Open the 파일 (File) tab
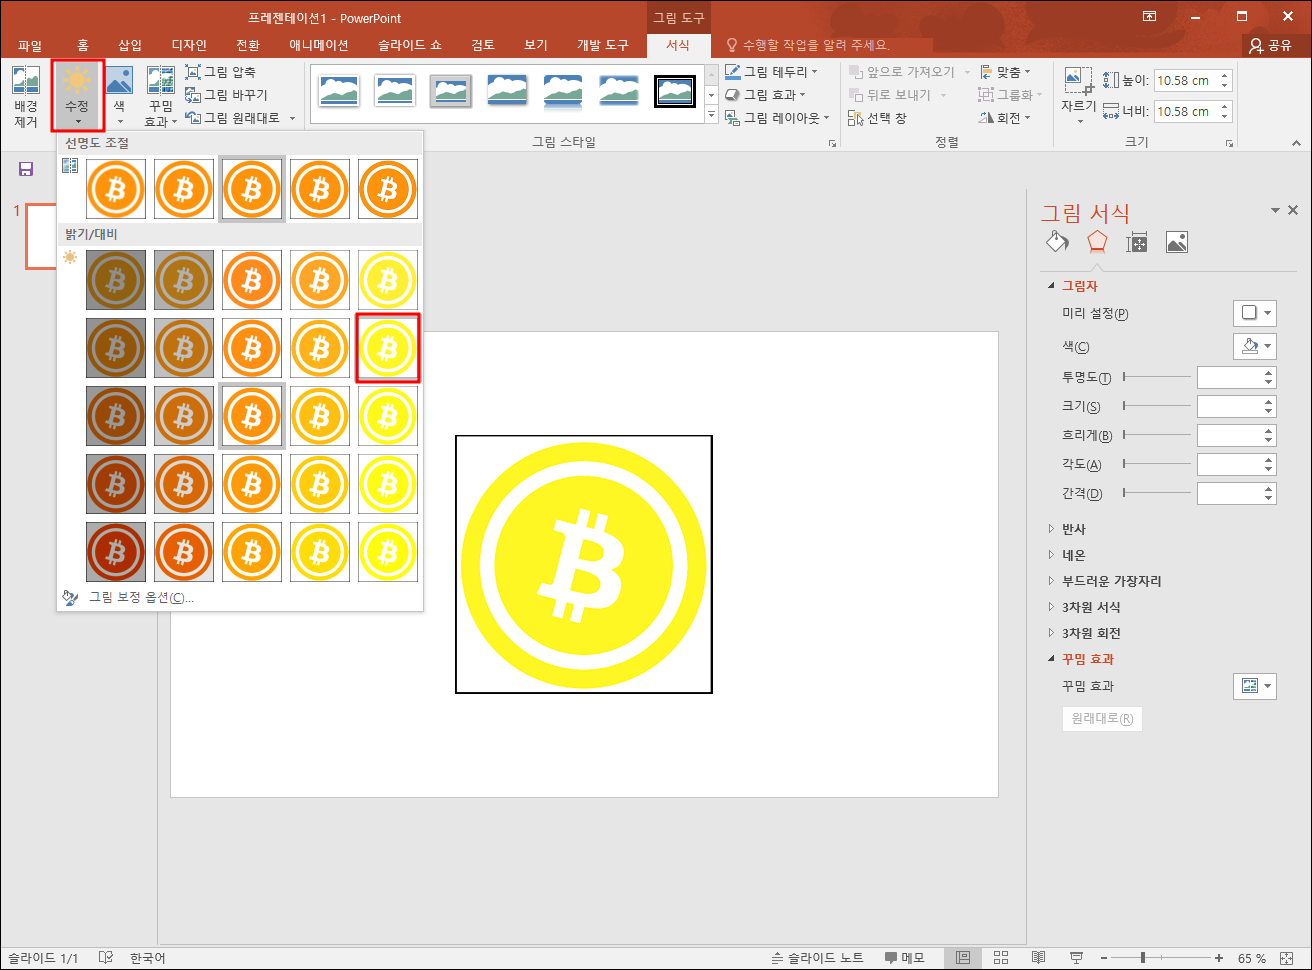This screenshot has width=1312, height=970. coord(30,45)
